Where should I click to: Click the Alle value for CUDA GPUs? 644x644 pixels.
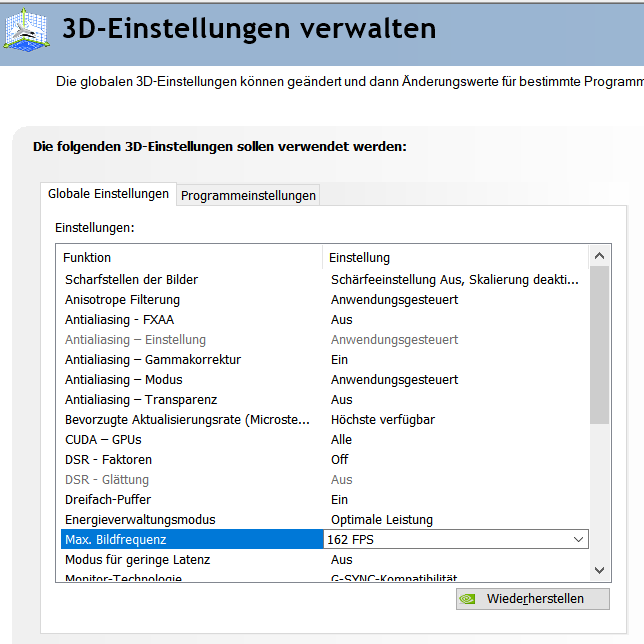pyautogui.click(x=341, y=439)
